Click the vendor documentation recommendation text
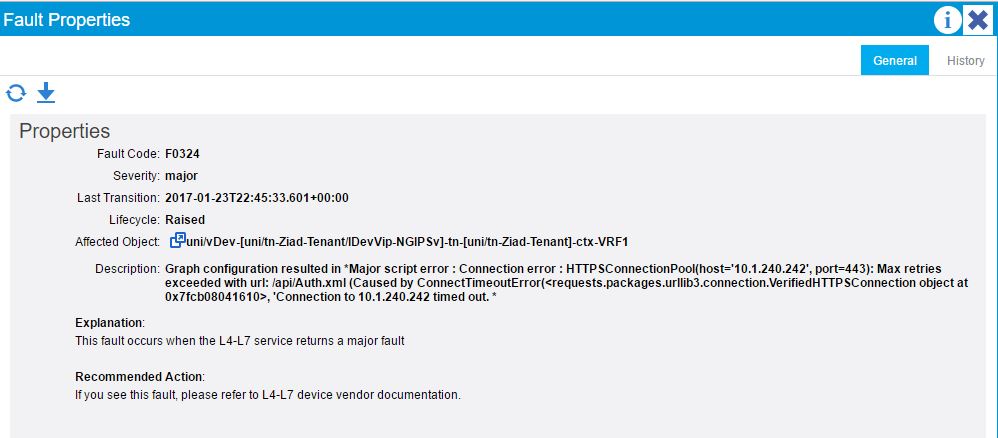The width and height of the screenshot is (998, 438). 267,395
